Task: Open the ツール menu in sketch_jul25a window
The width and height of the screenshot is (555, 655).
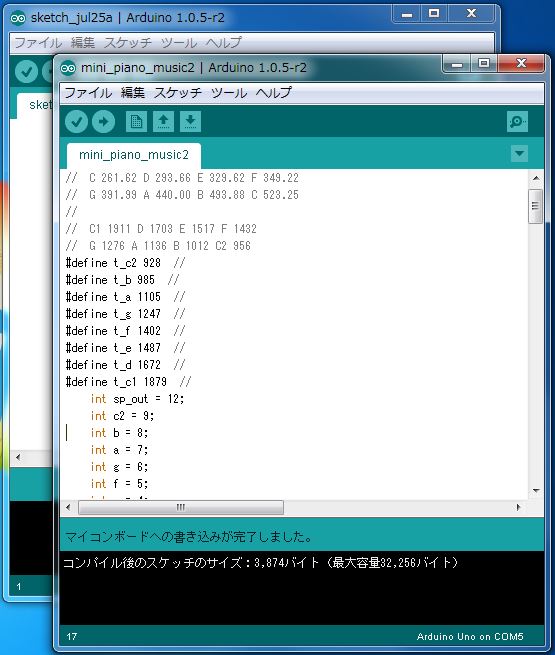Action: click(179, 43)
